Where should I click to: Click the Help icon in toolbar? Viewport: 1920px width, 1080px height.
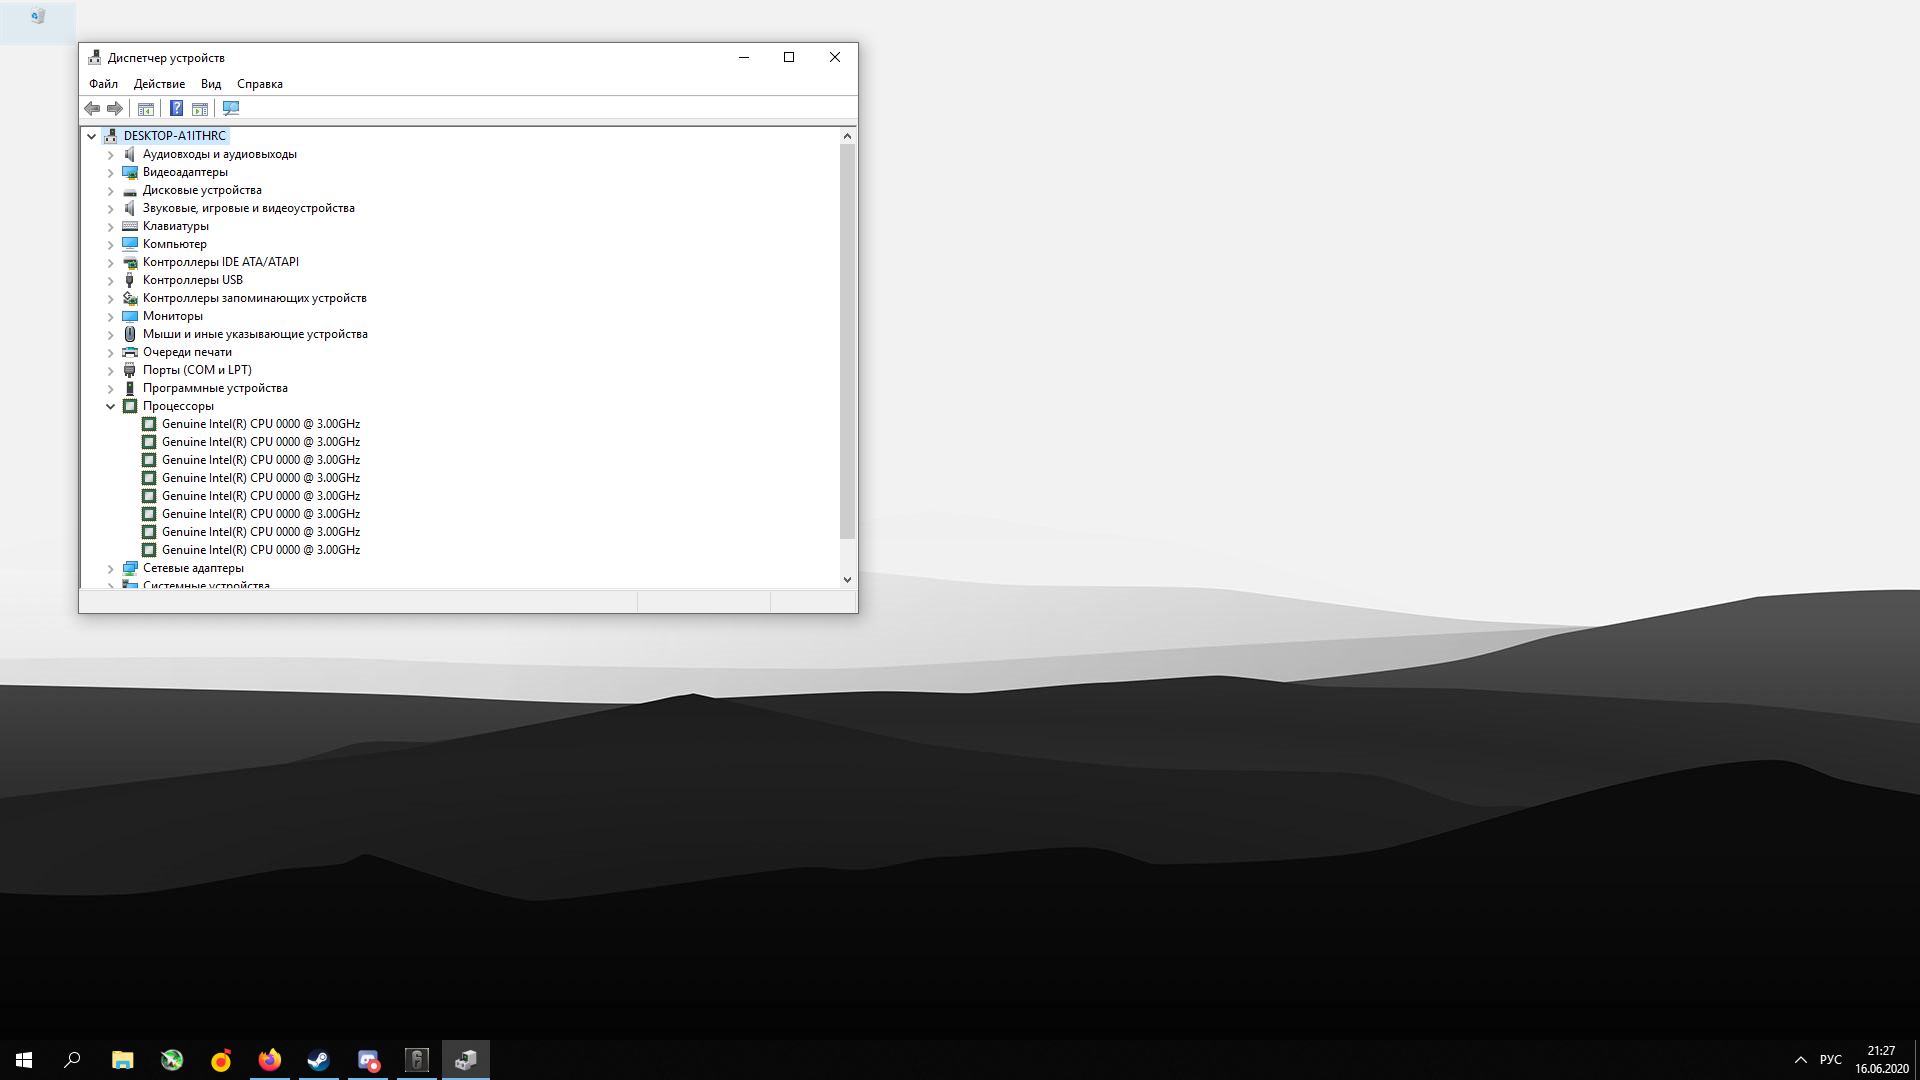click(176, 108)
